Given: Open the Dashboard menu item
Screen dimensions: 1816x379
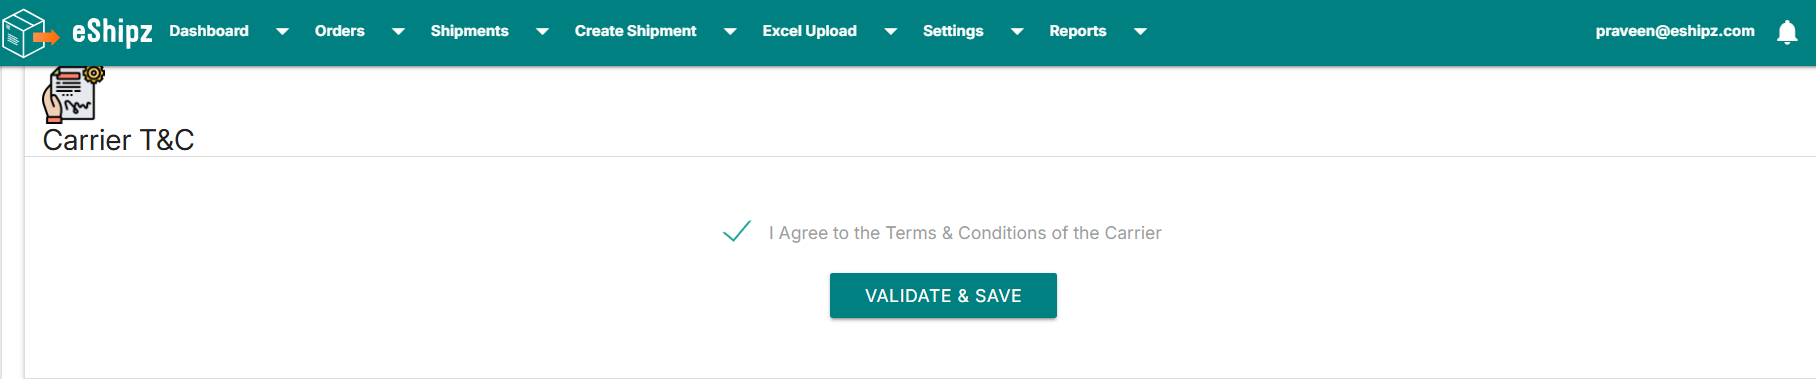Looking at the screenshot, I should pyautogui.click(x=209, y=31).
